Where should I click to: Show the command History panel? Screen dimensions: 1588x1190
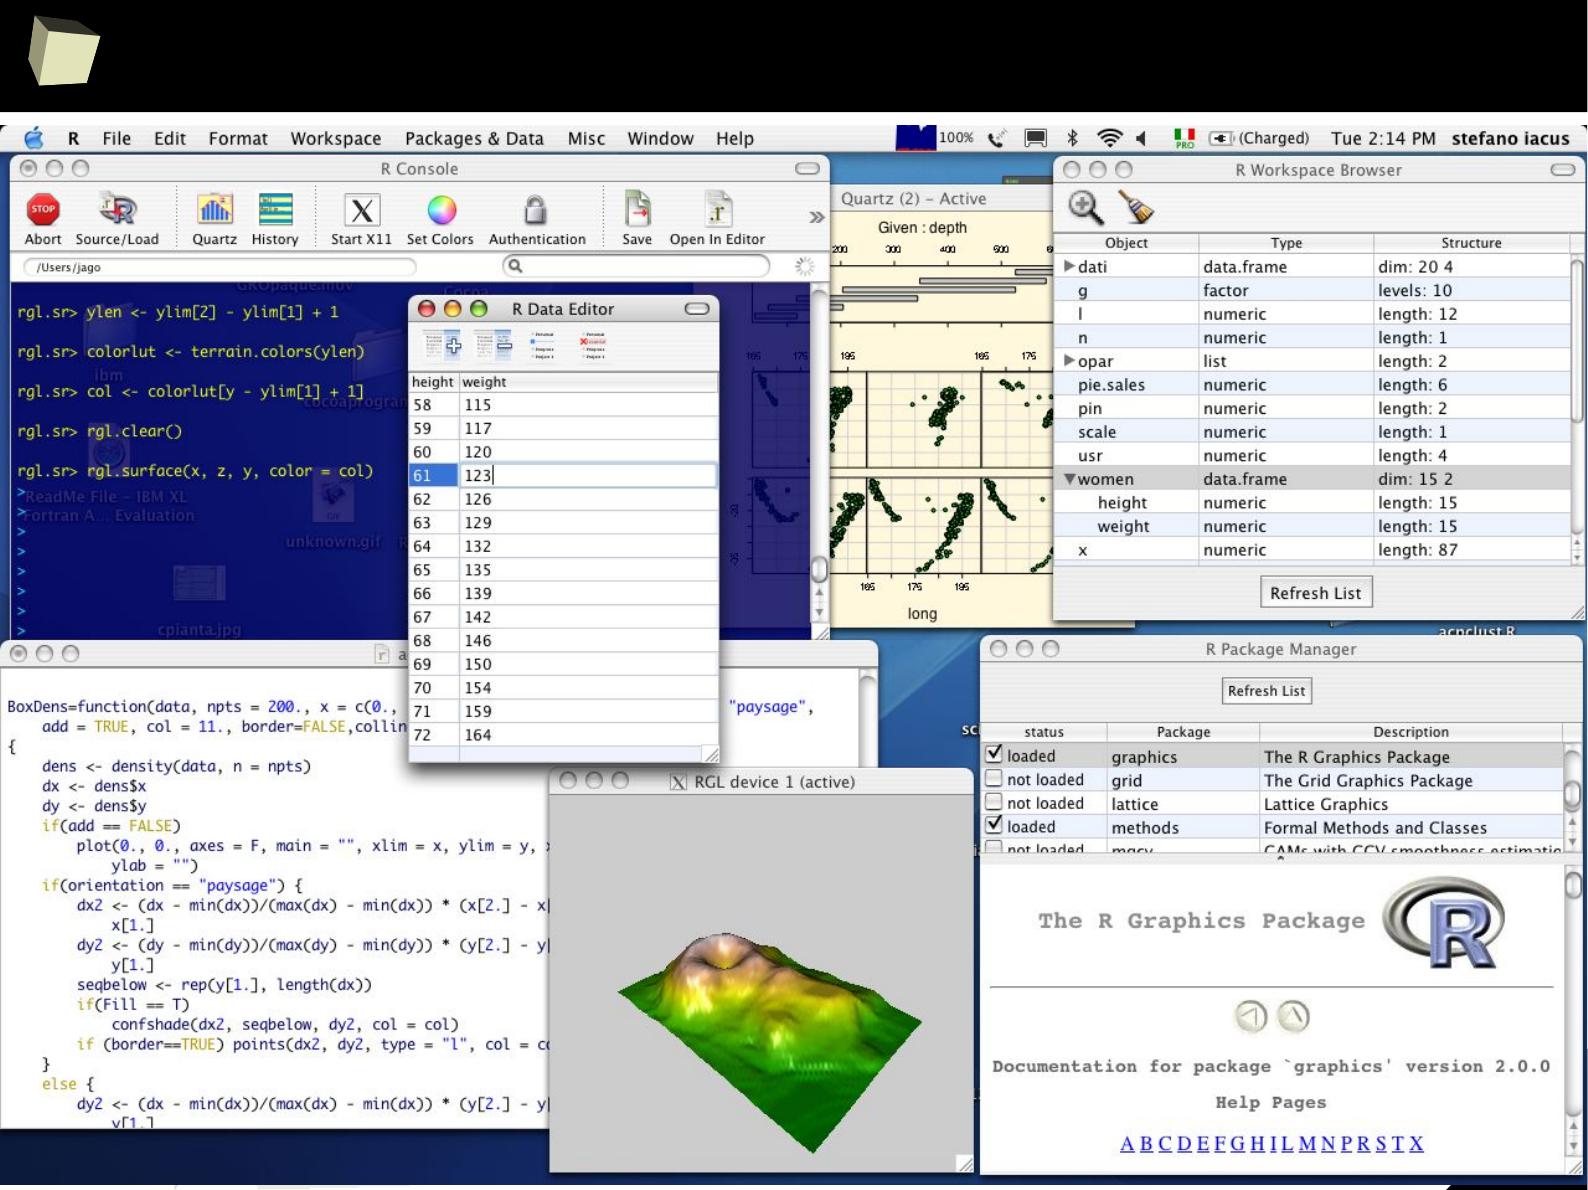pos(275,210)
